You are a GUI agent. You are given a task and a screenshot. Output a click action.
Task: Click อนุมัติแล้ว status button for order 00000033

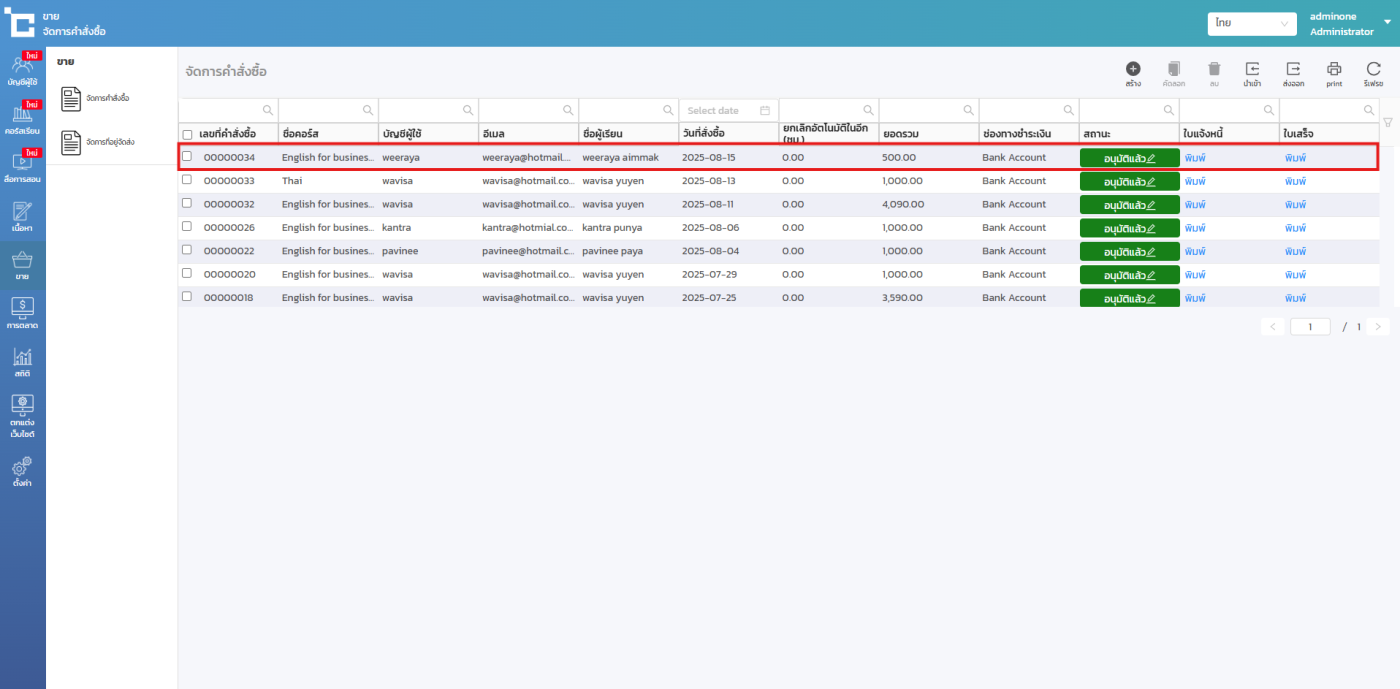(x=1129, y=181)
